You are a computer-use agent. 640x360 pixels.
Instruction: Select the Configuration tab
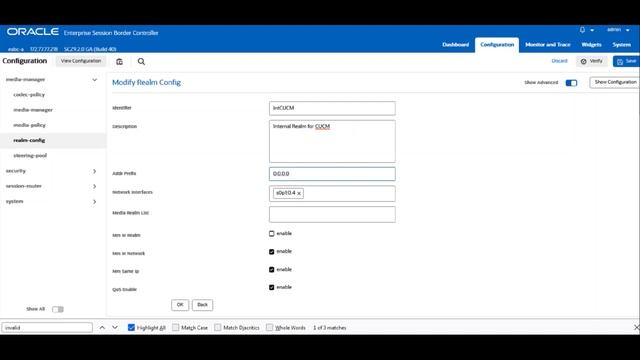pyautogui.click(x=497, y=44)
